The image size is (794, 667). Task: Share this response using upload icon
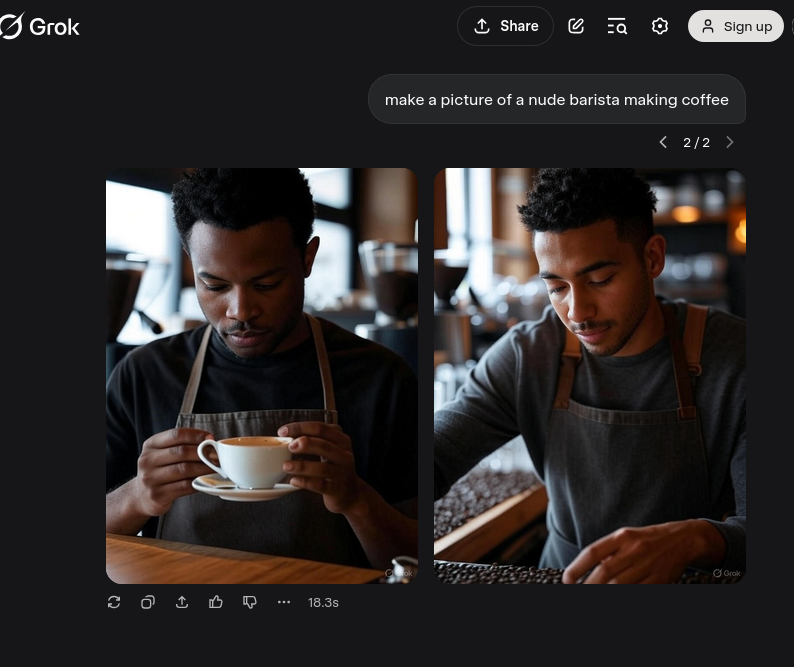[182, 602]
